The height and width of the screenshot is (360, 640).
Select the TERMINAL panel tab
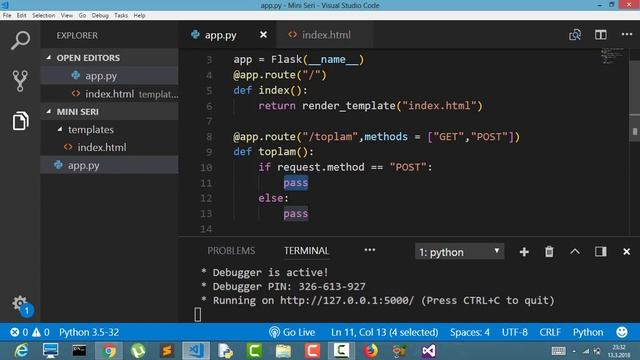[x=307, y=251]
